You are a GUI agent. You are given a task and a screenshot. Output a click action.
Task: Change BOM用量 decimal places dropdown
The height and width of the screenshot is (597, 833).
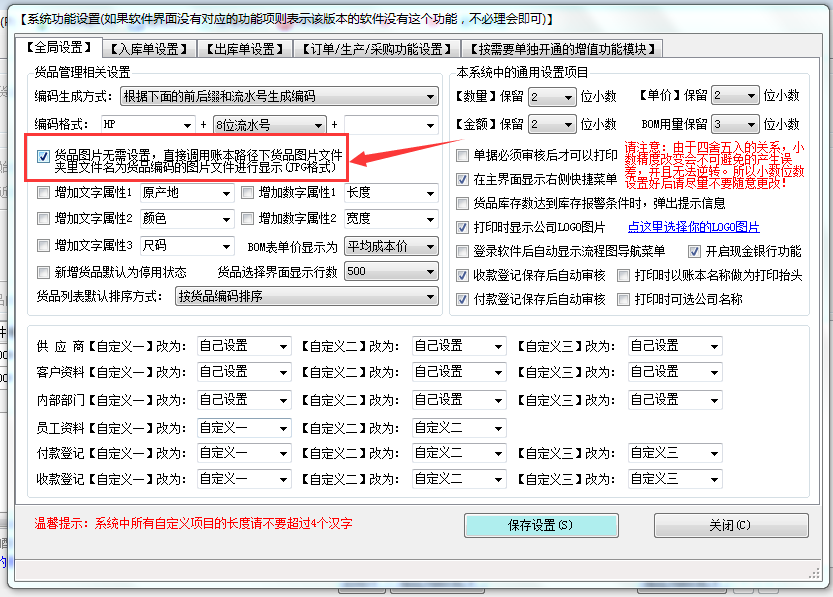(735, 123)
